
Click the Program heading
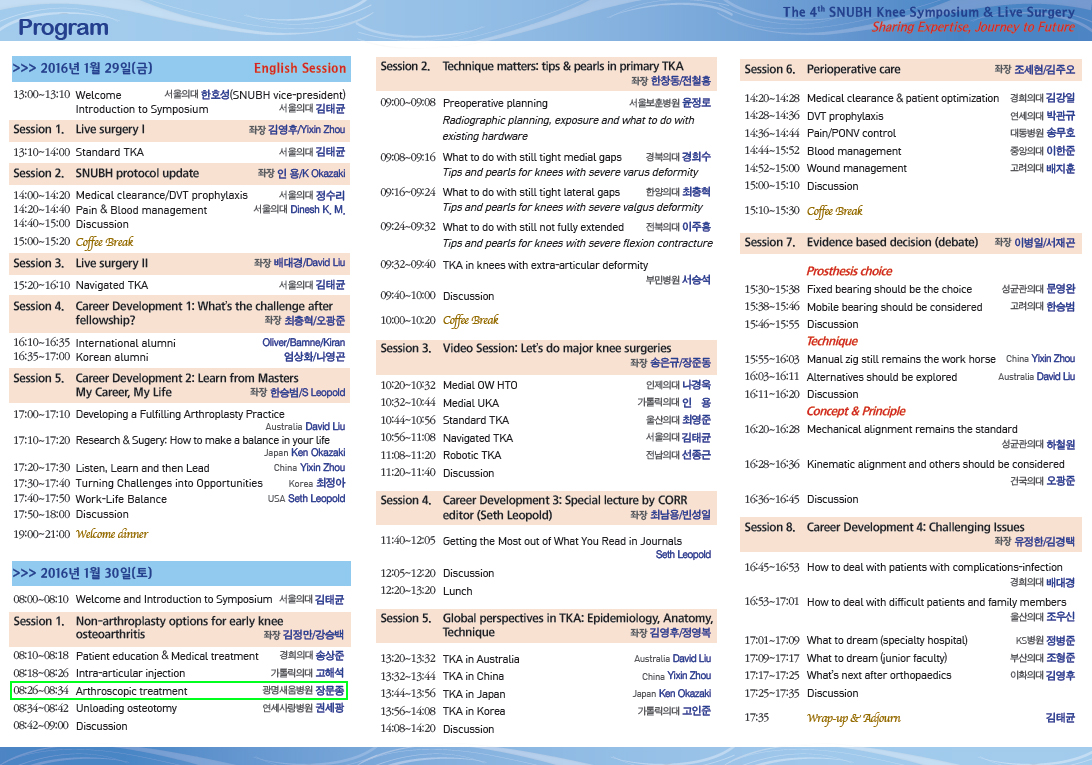pyautogui.click(x=63, y=28)
